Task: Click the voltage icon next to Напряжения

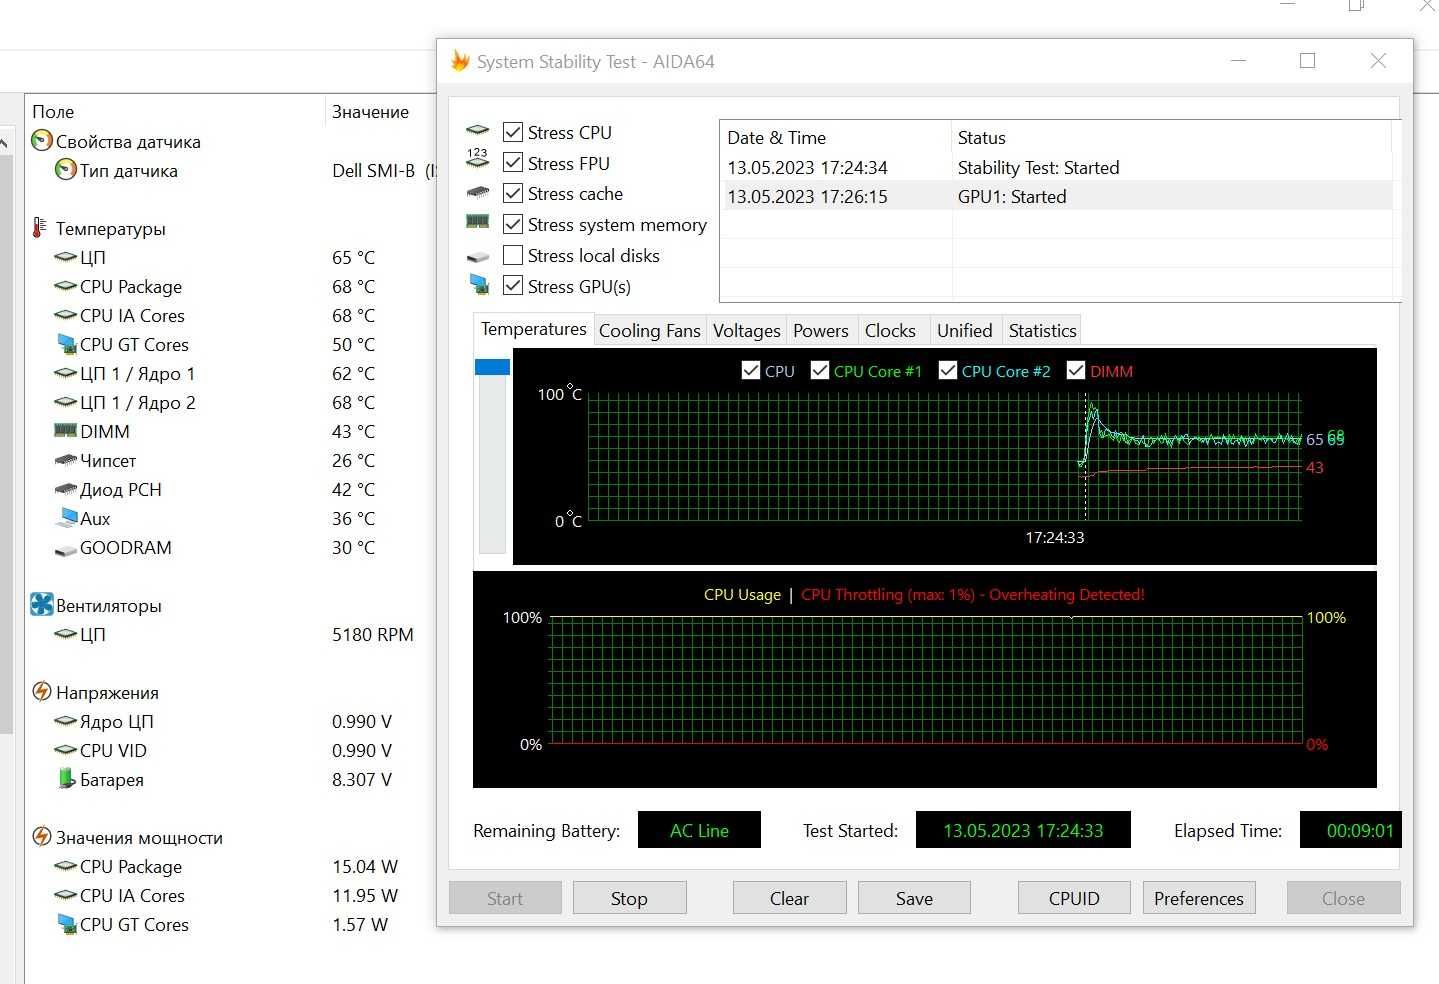Action: click(x=42, y=692)
